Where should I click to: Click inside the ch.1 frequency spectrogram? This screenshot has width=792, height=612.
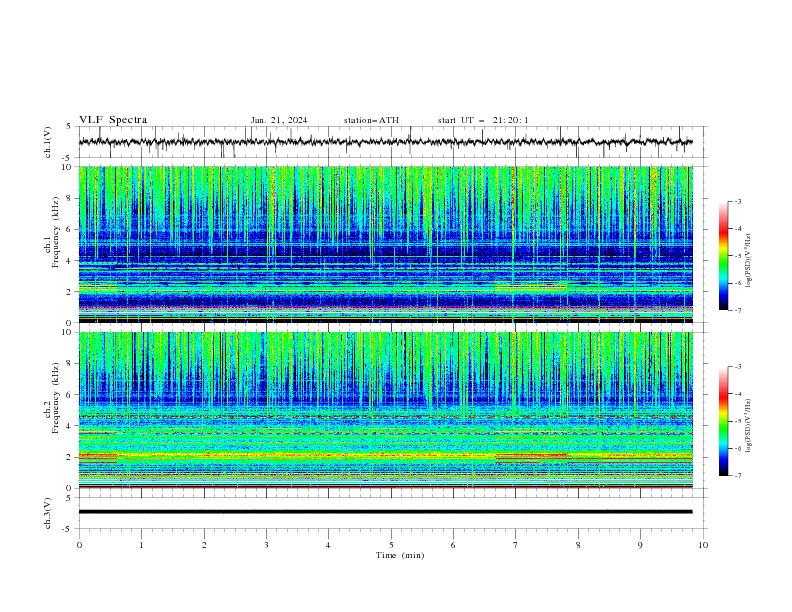point(385,244)
